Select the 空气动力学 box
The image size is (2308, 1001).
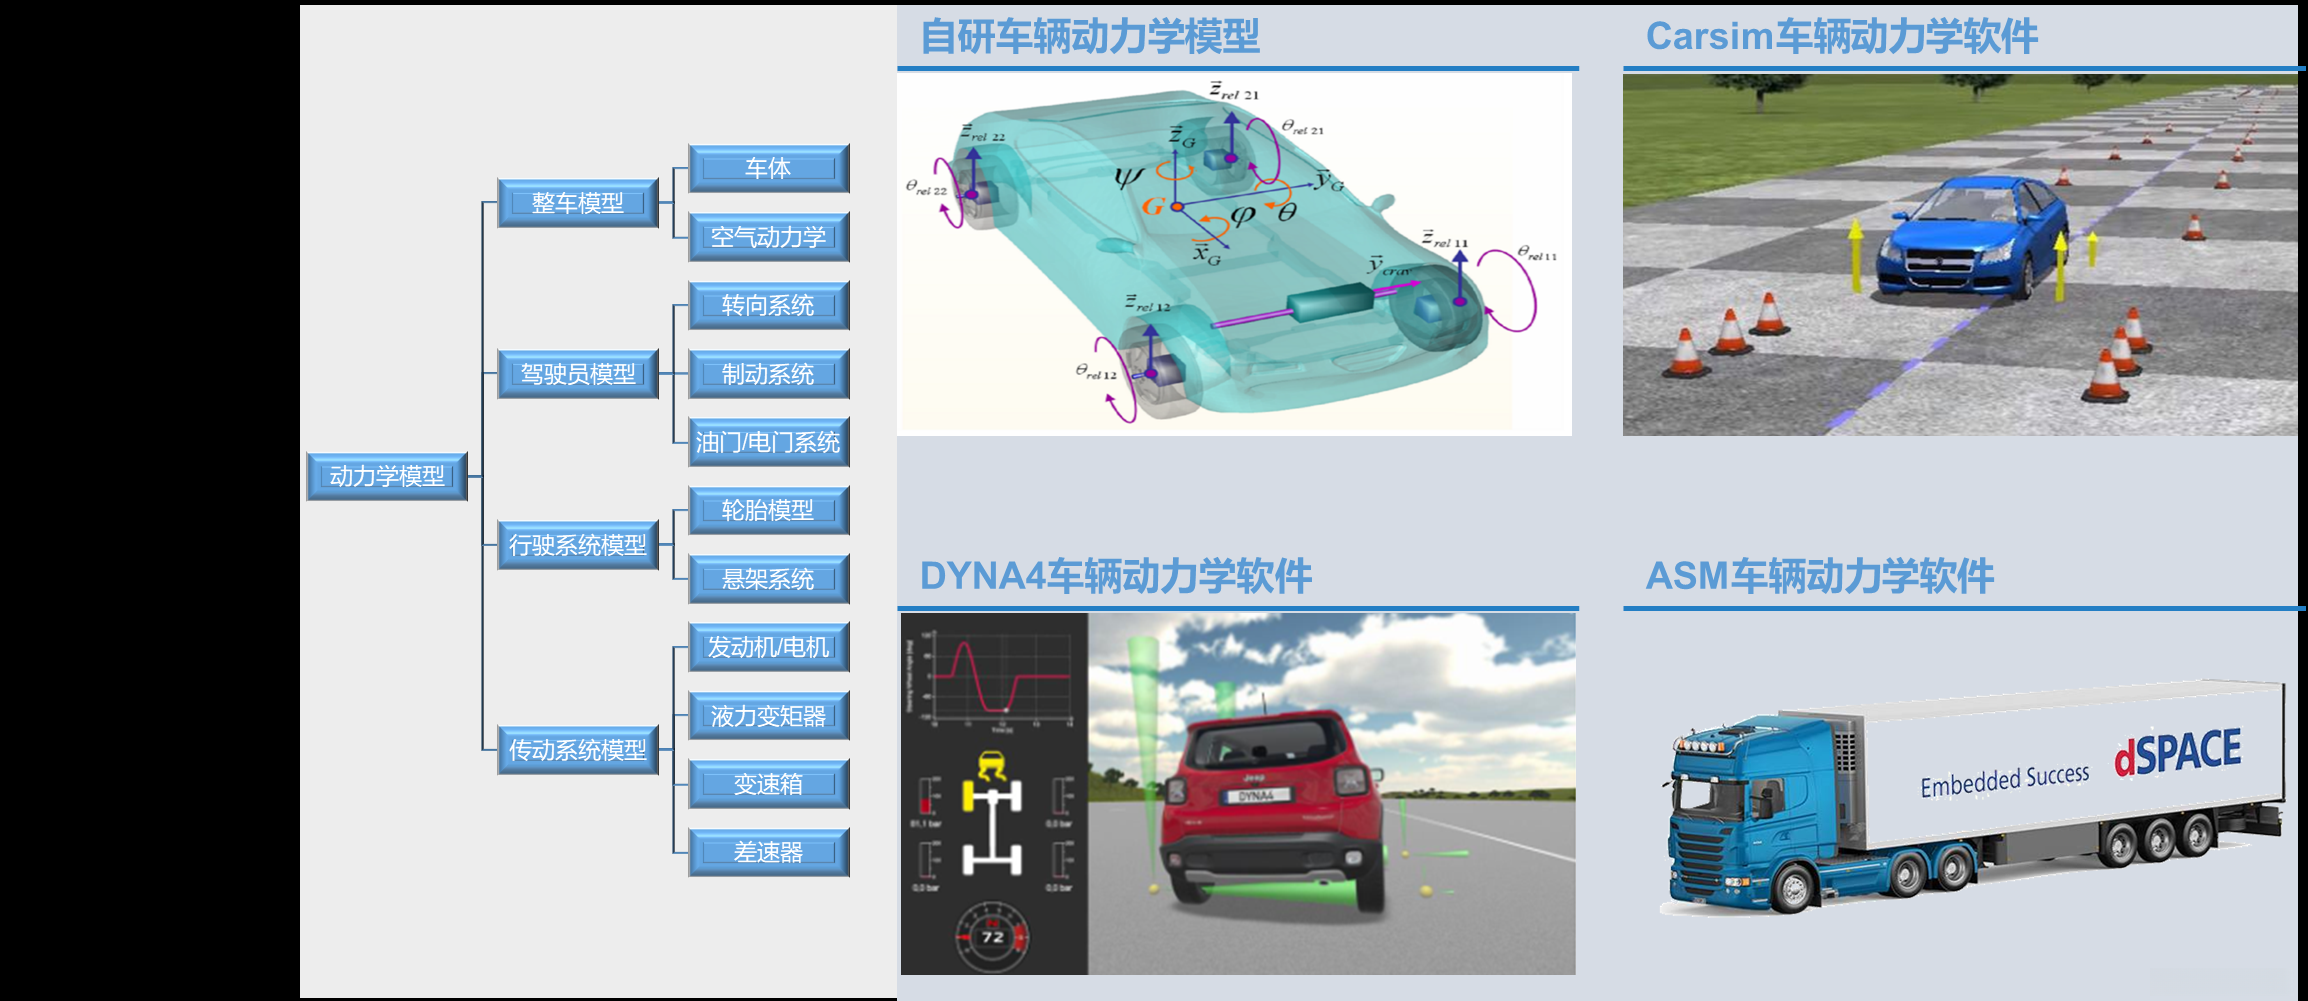pyautogui.click(x=769, y=237)
